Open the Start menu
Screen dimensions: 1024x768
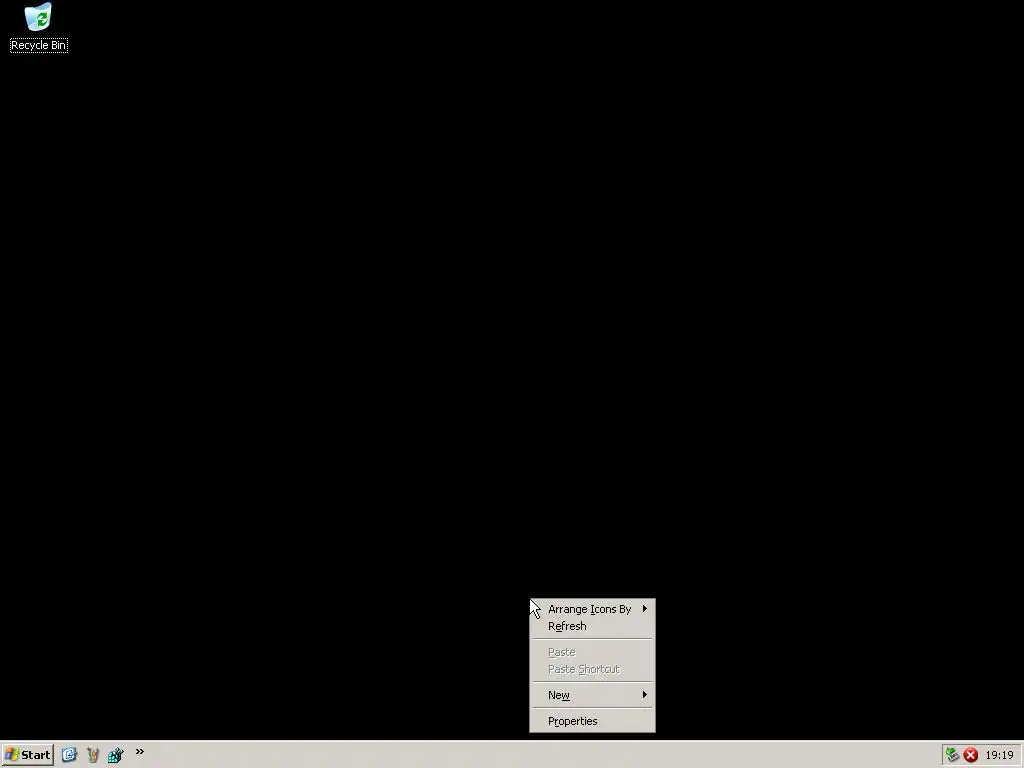(x=27, y=755)
